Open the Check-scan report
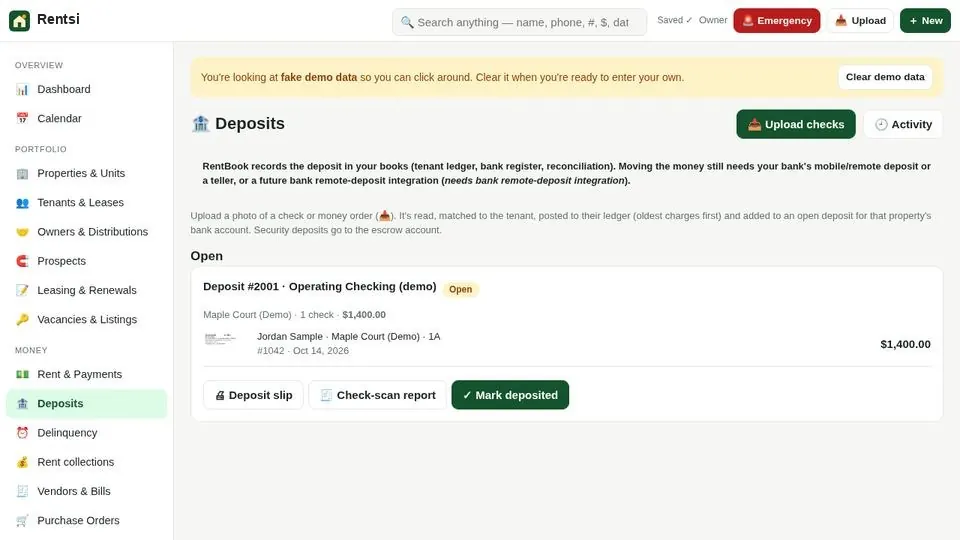 coord(378,395)
